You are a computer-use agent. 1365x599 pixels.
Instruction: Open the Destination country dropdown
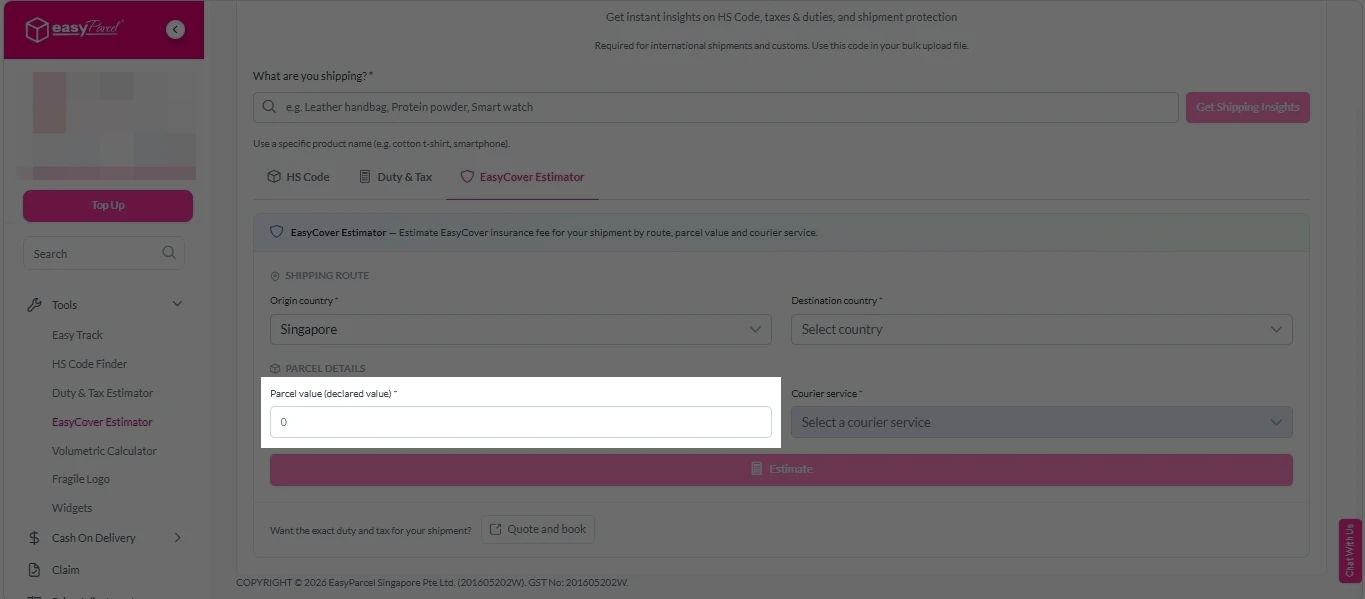[1041, 329]
